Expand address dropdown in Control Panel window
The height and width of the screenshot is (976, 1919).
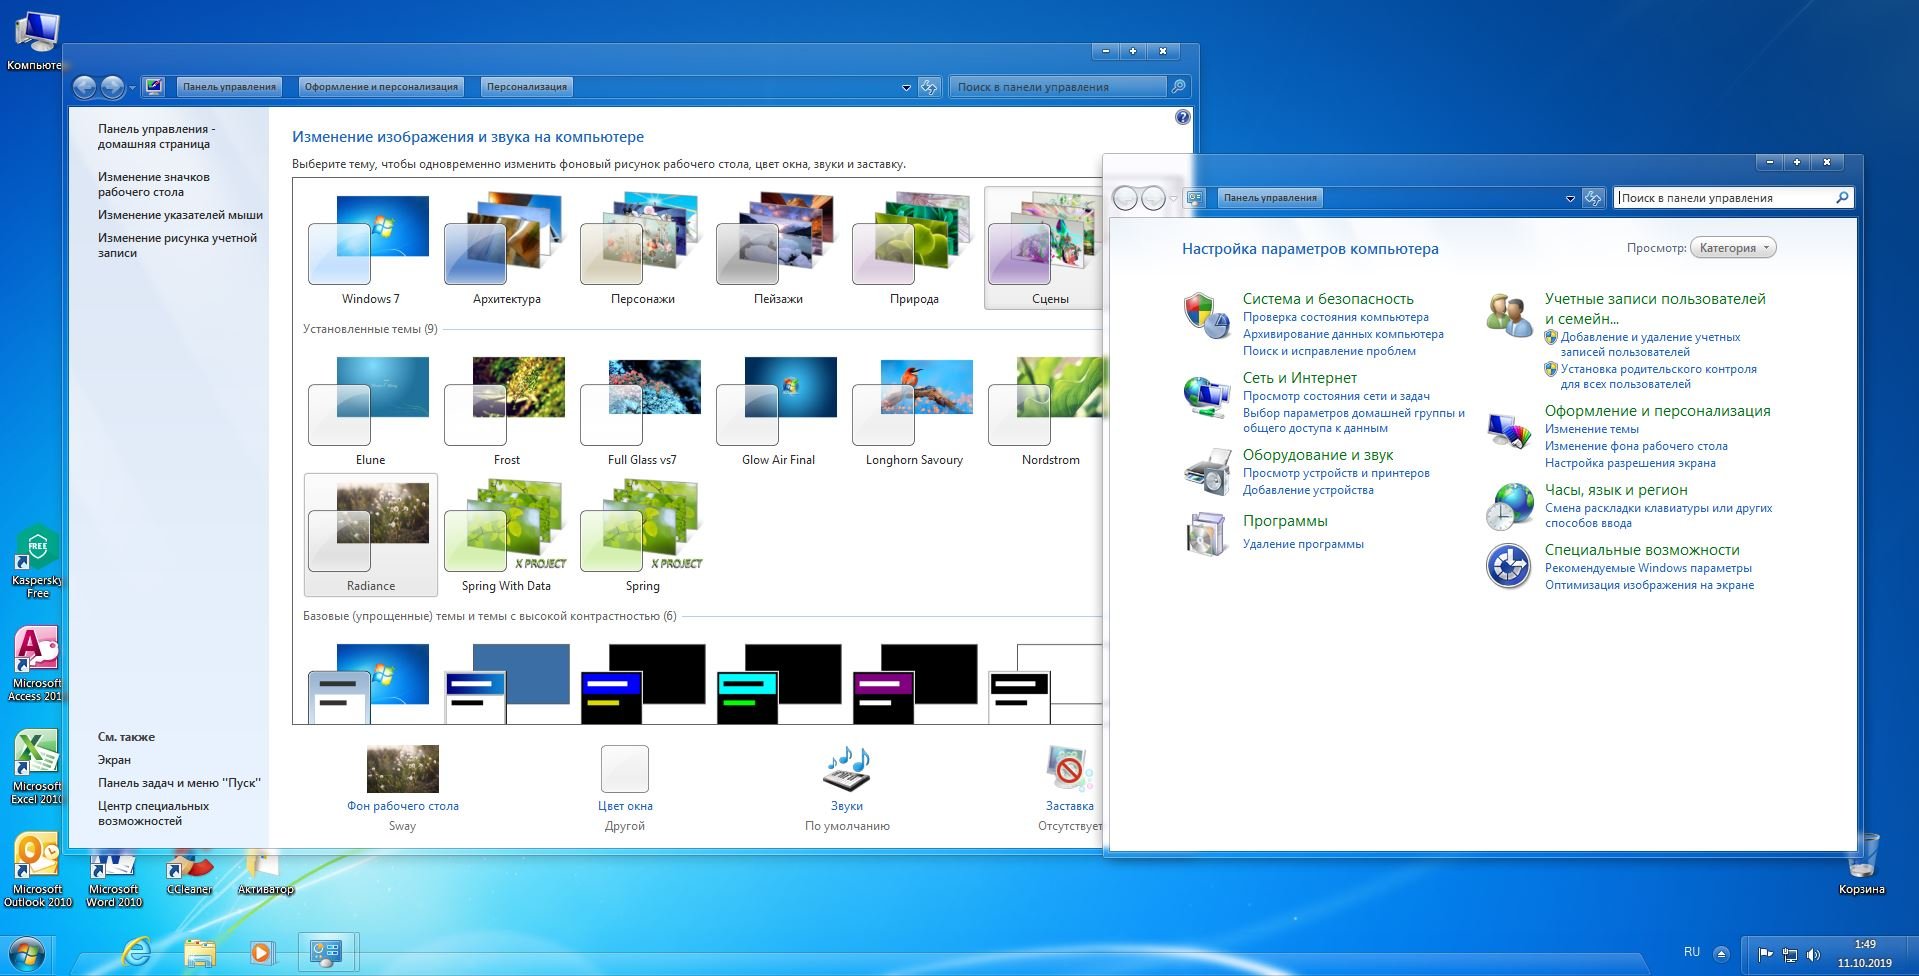click(1570, 199)
